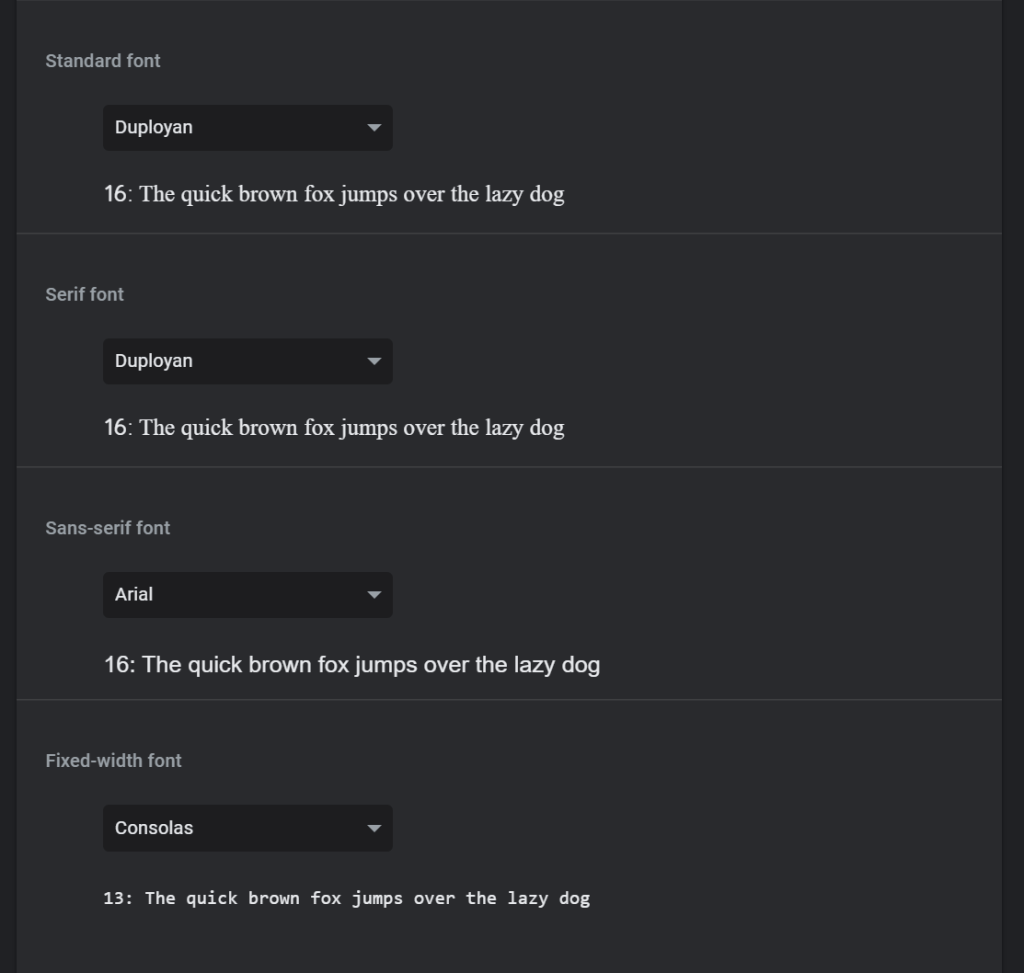The height and width of the screenshot is (973, 1024).
Task: Click the Standard font dropdown arrow
Action: coord(374,128)
